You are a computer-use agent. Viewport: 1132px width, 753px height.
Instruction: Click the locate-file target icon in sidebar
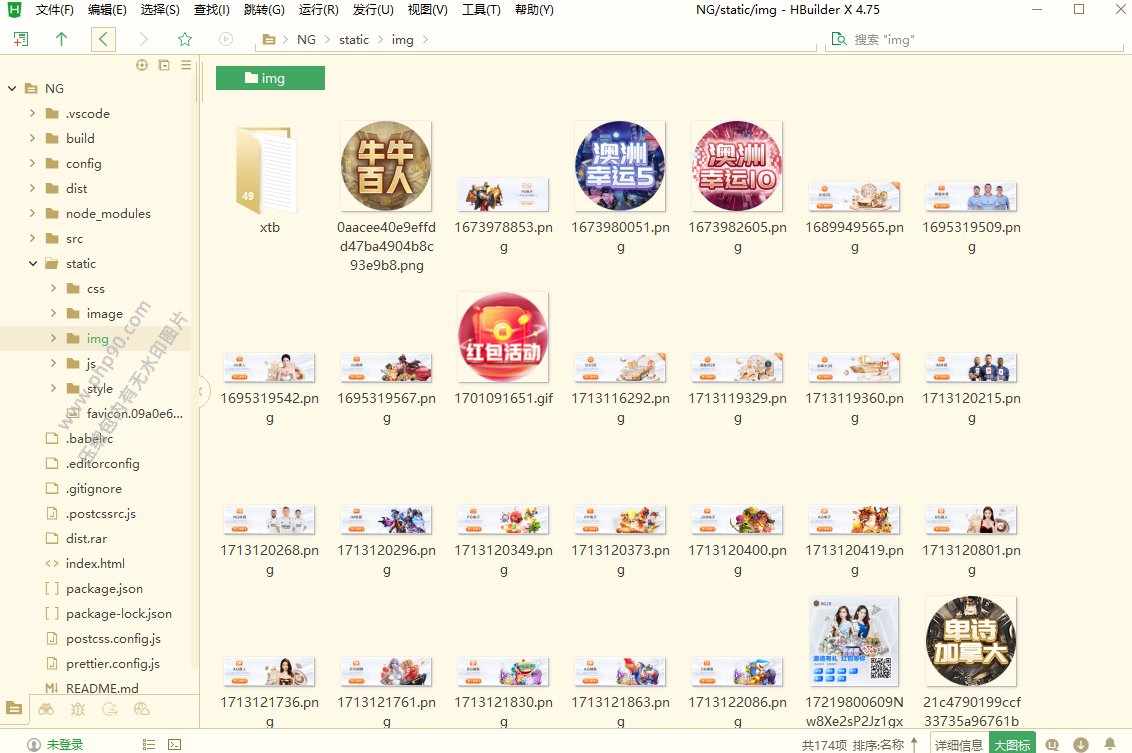[142, 65]
